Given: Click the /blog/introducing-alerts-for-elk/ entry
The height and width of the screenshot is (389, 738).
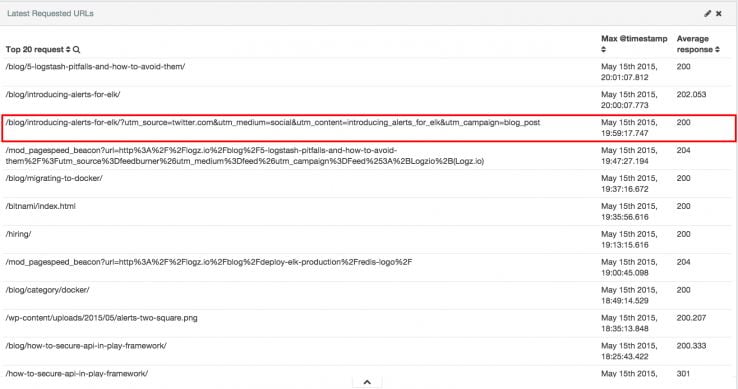Looking at the screenshot, I should [x=63, y=94].
